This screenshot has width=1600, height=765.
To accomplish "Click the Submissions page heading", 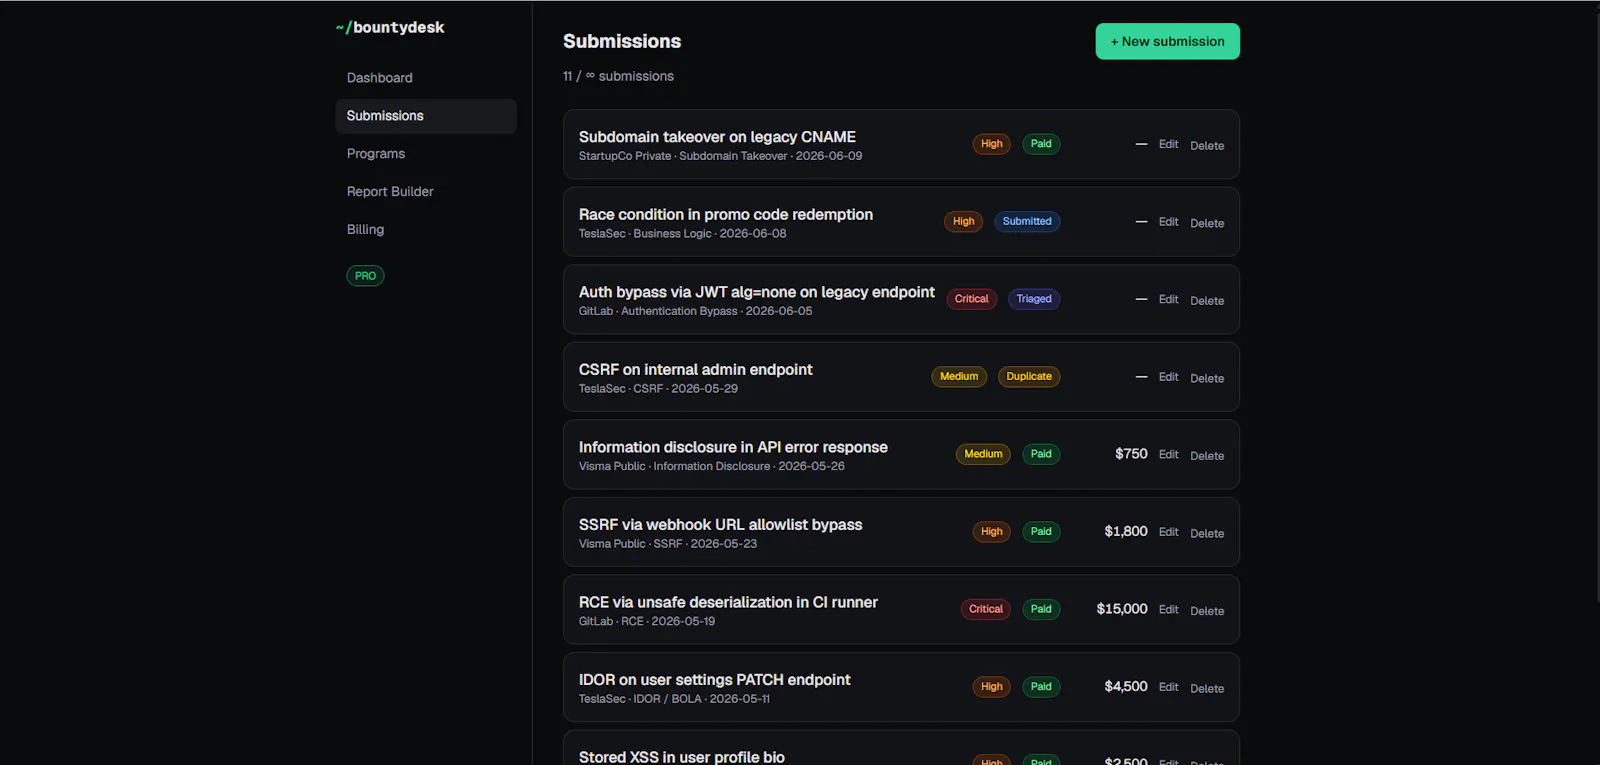I will point(622,41).
